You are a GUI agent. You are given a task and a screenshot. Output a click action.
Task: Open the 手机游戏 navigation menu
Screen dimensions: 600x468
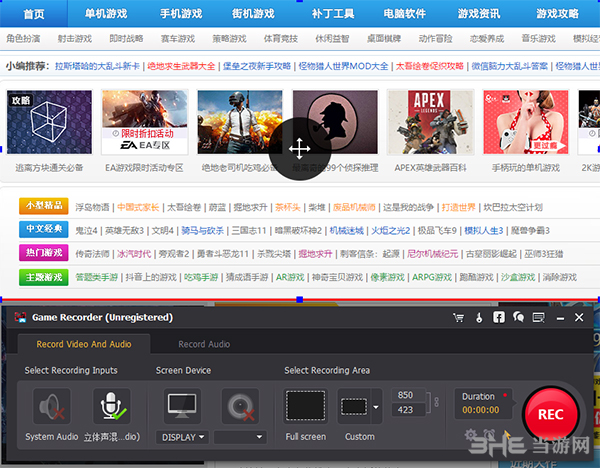(181, 14)
